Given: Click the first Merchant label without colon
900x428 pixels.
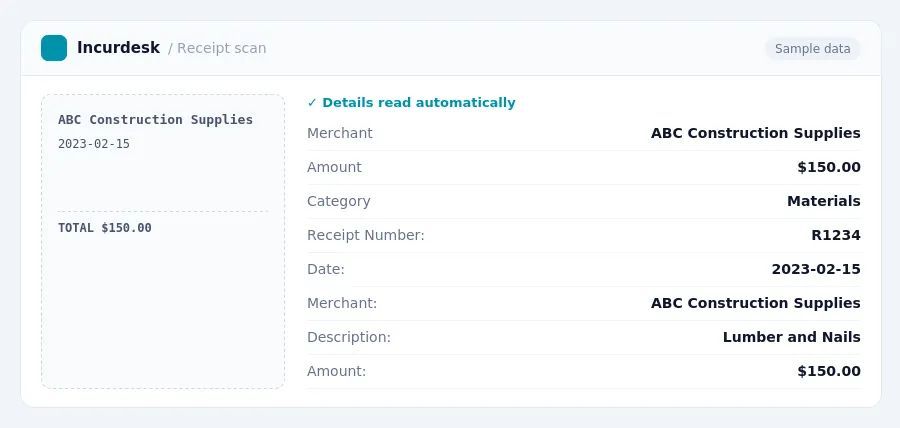Looking at the screenshot, I should (x=340, y=133).
